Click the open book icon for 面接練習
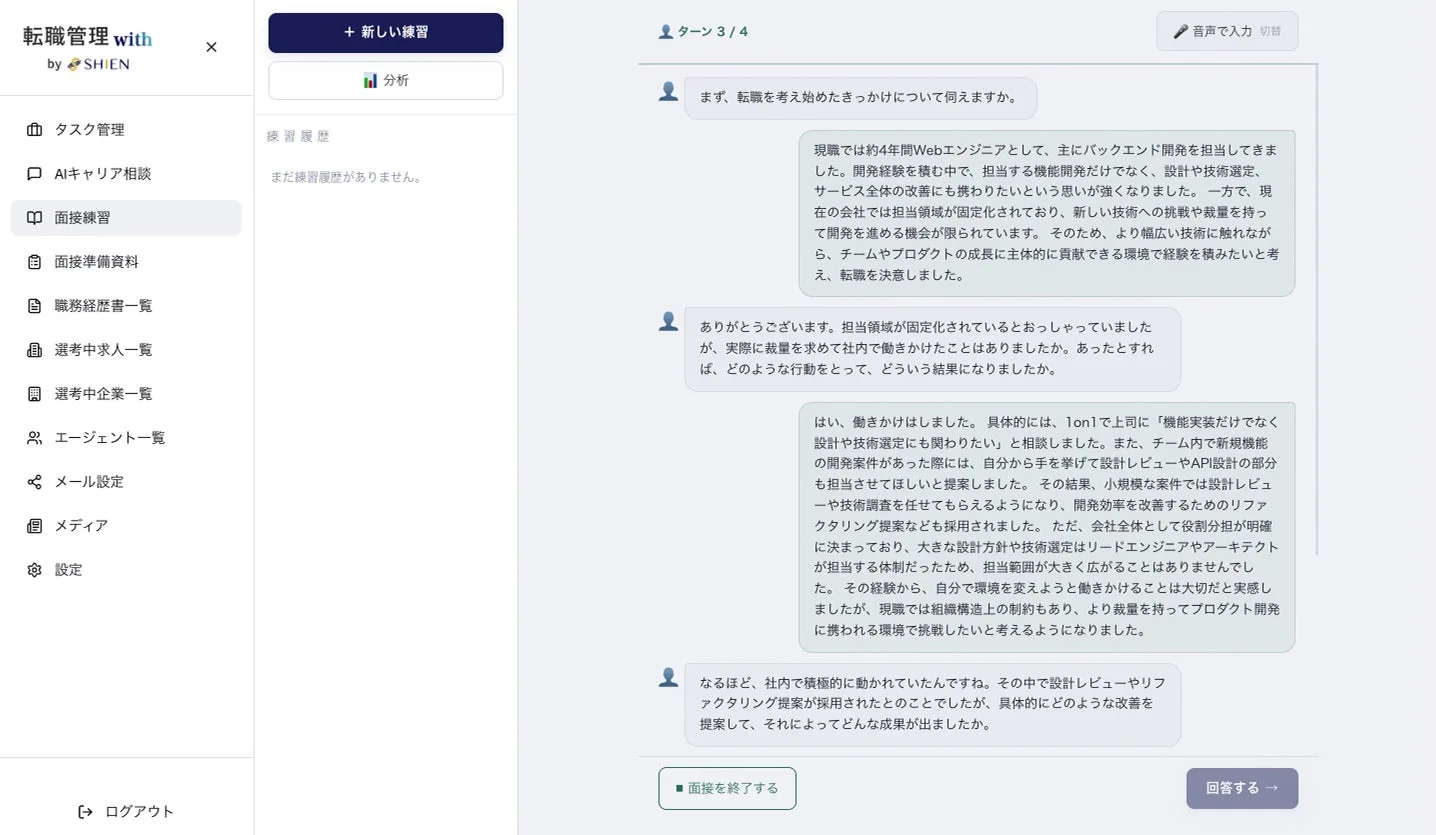Image resolution: width=1436 pixels, height=835 pixels. click(x=35, y=218)
